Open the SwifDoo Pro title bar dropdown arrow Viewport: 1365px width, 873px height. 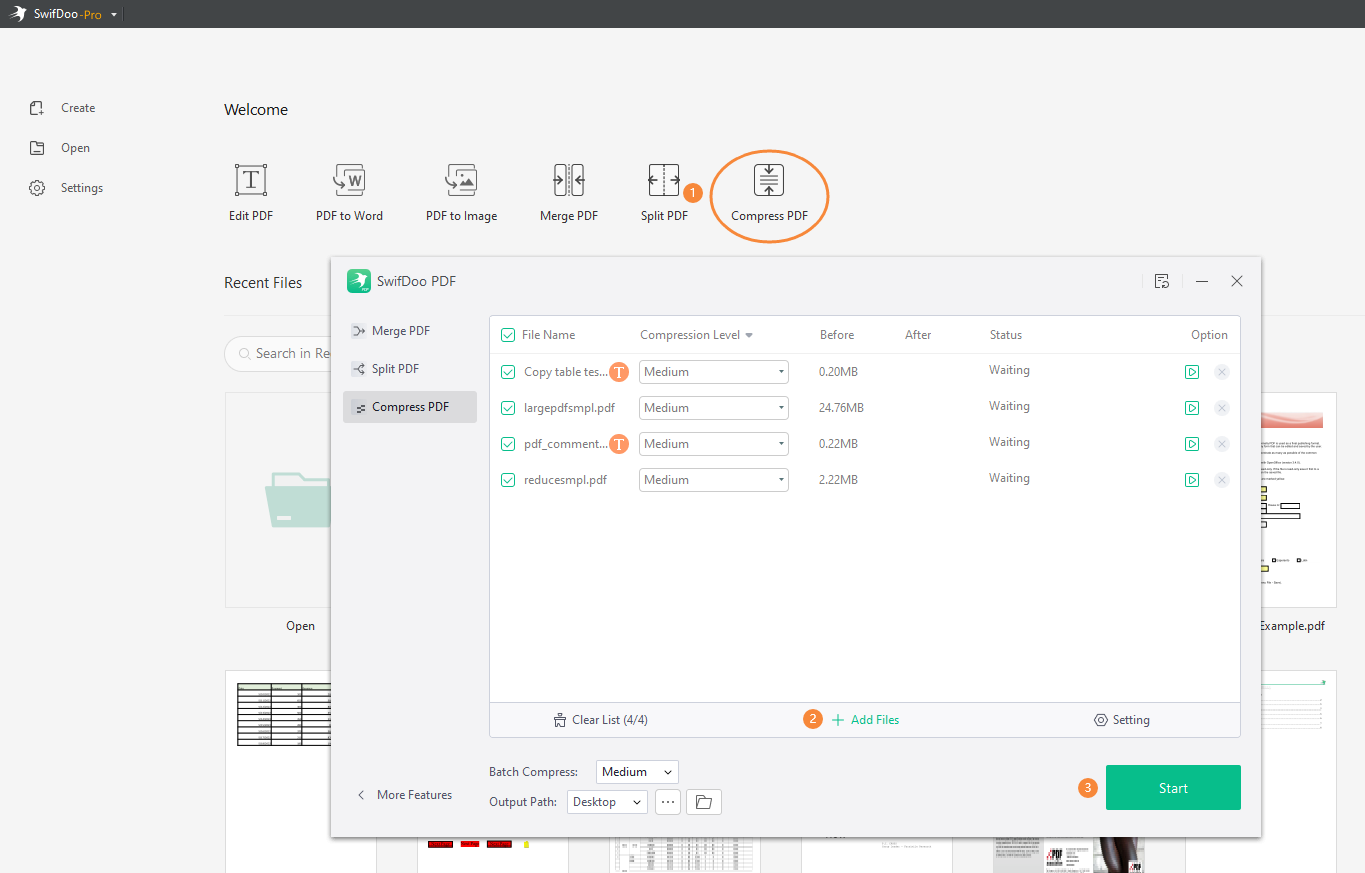tap(114, 15)
